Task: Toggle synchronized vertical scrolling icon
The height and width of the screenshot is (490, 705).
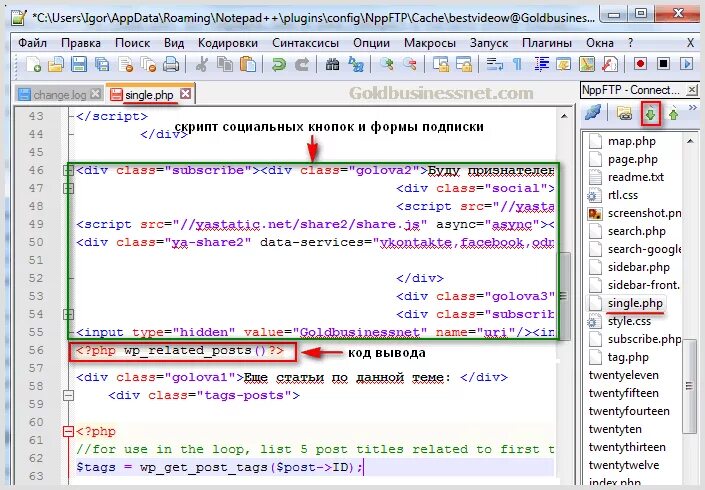Action: click(x=441, y=64)
